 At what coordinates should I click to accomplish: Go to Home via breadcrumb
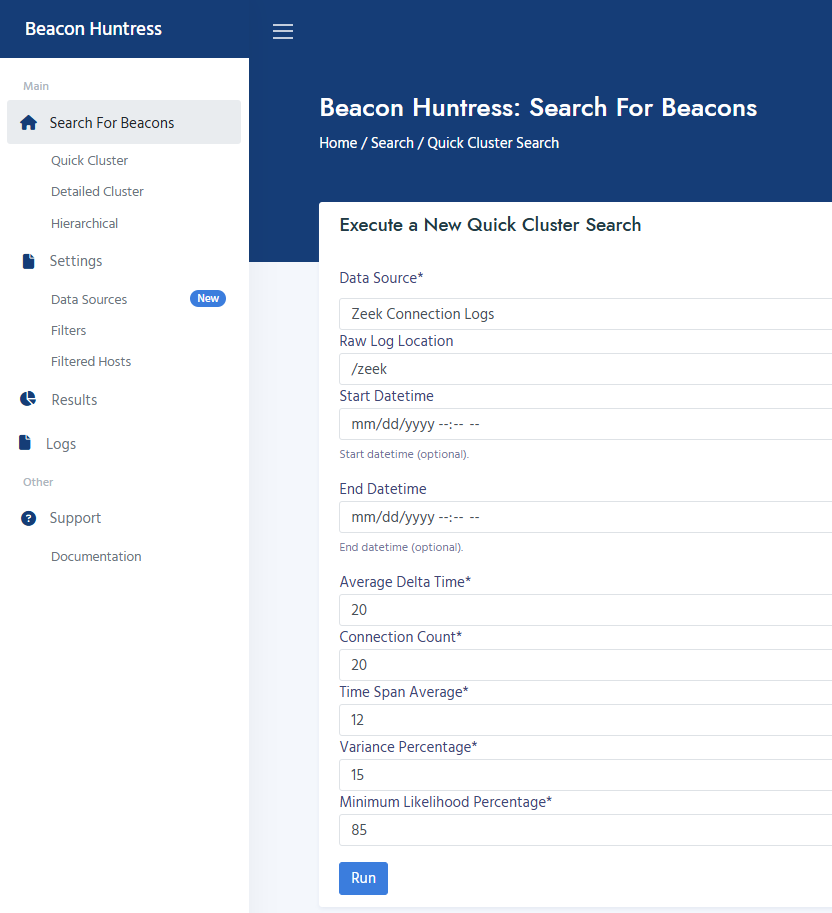(x=338, y=143)
